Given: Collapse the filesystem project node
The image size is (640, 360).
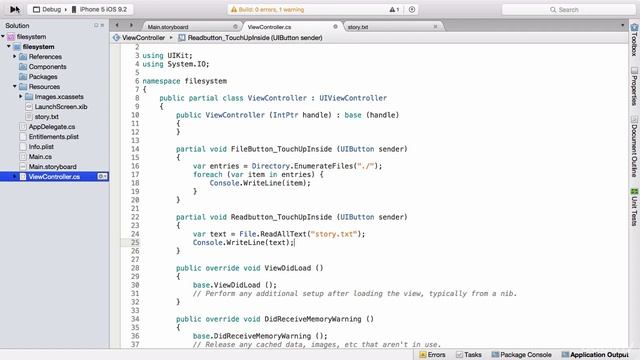Looking at the screenshot, I should point(9,47).
